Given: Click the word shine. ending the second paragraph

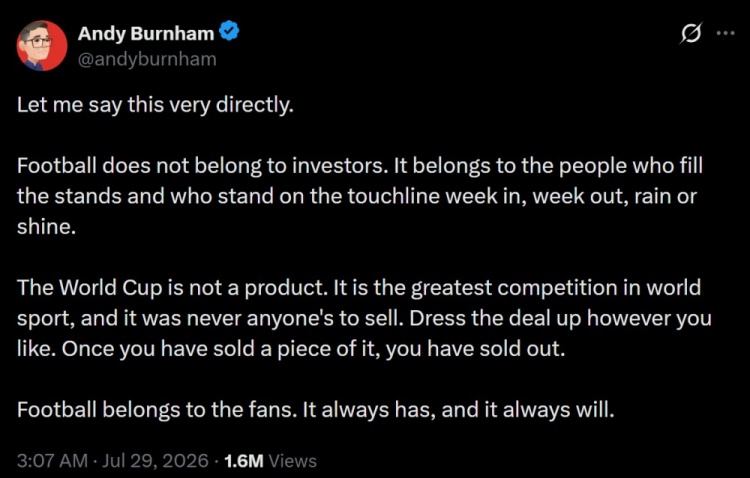Looking at the screenshot, I should [46, 226].
